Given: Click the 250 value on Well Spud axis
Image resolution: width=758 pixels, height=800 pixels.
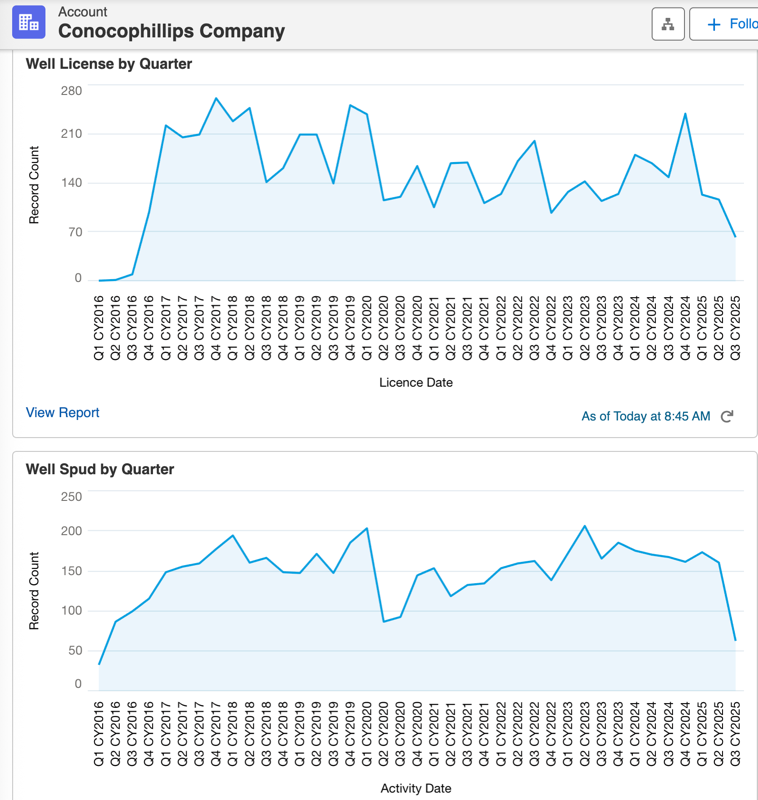Looking at the screenshot, I should (x=71, y=496).
